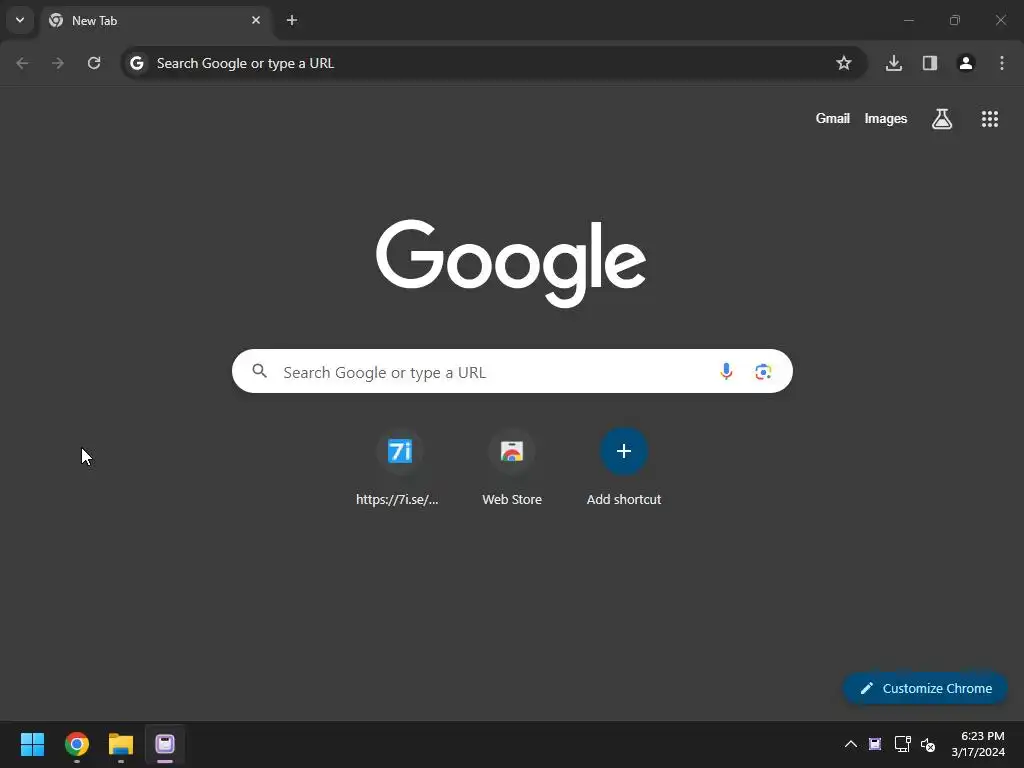Screen dimensions: 1024x768
Task: Go forward with the forward arrow
Action: [x=58, y=63]
